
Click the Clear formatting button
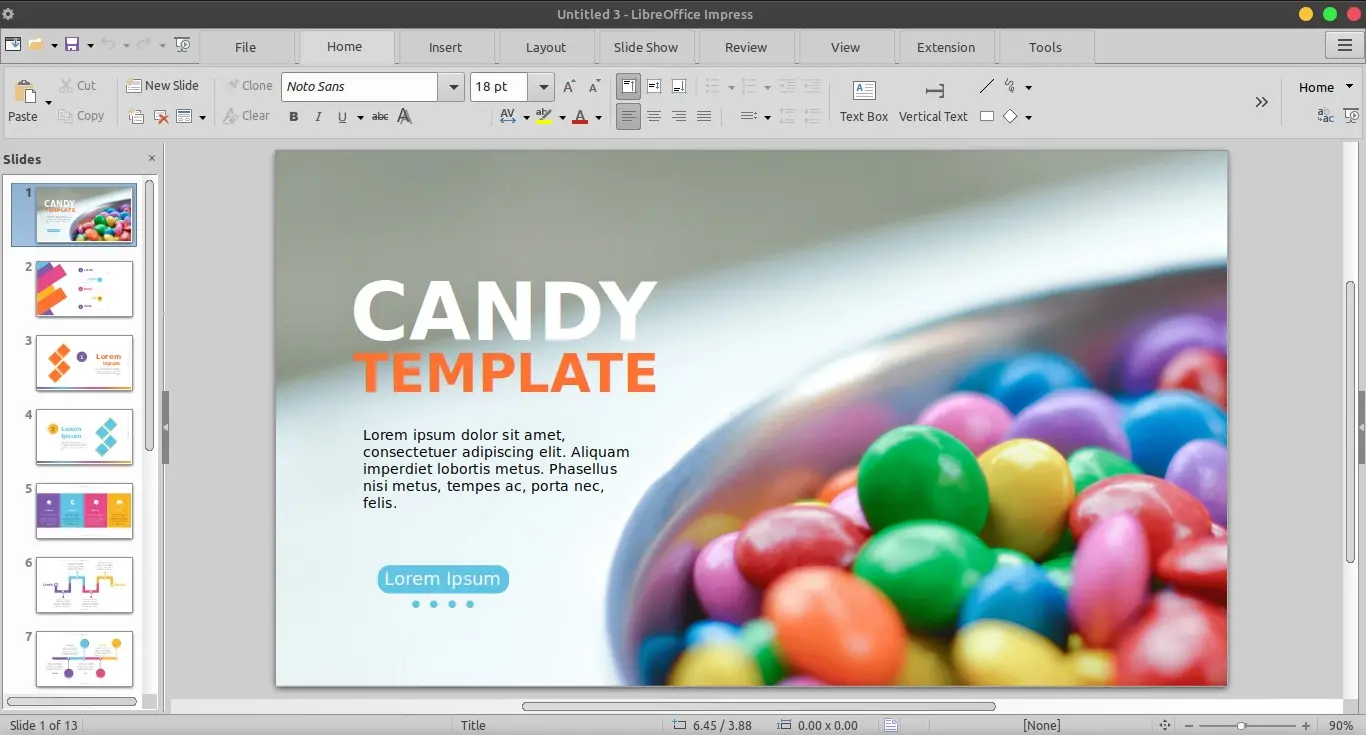coord(246,116)
